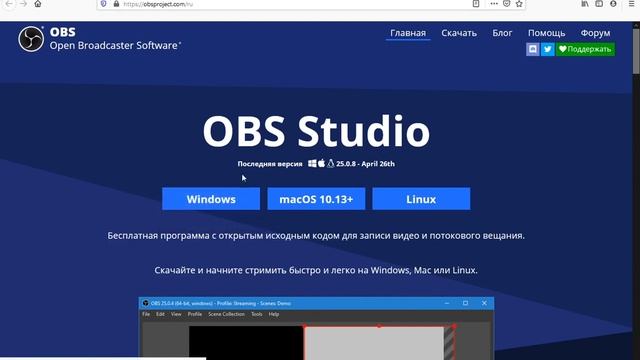Download OBS for macOS 10.13+

(x=316, y=199)
